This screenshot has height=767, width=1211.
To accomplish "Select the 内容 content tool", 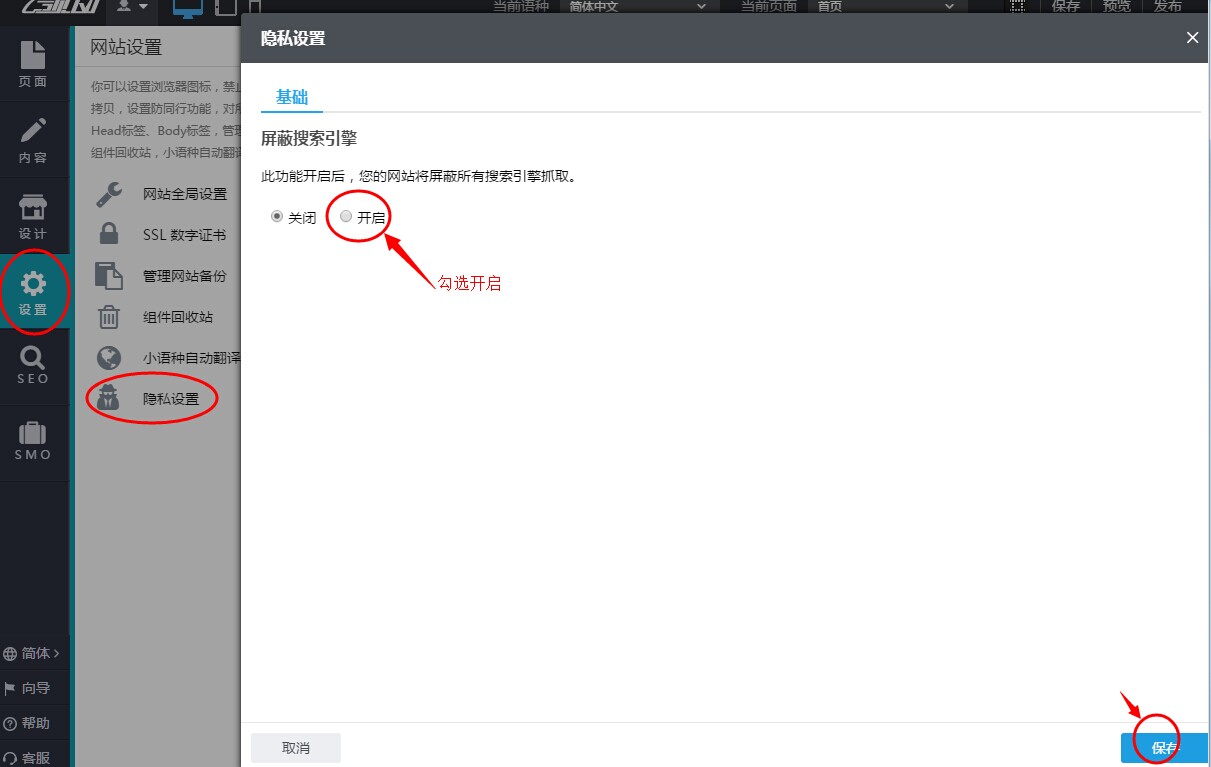I will [33, 140].
